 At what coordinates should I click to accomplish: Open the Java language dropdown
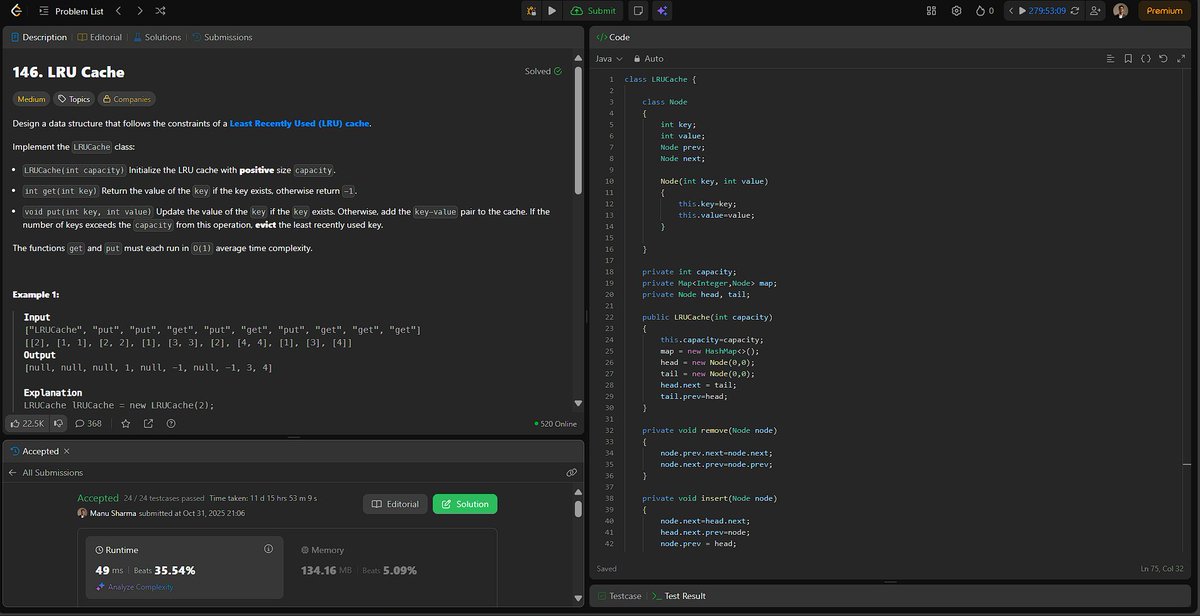click(609, 59)
